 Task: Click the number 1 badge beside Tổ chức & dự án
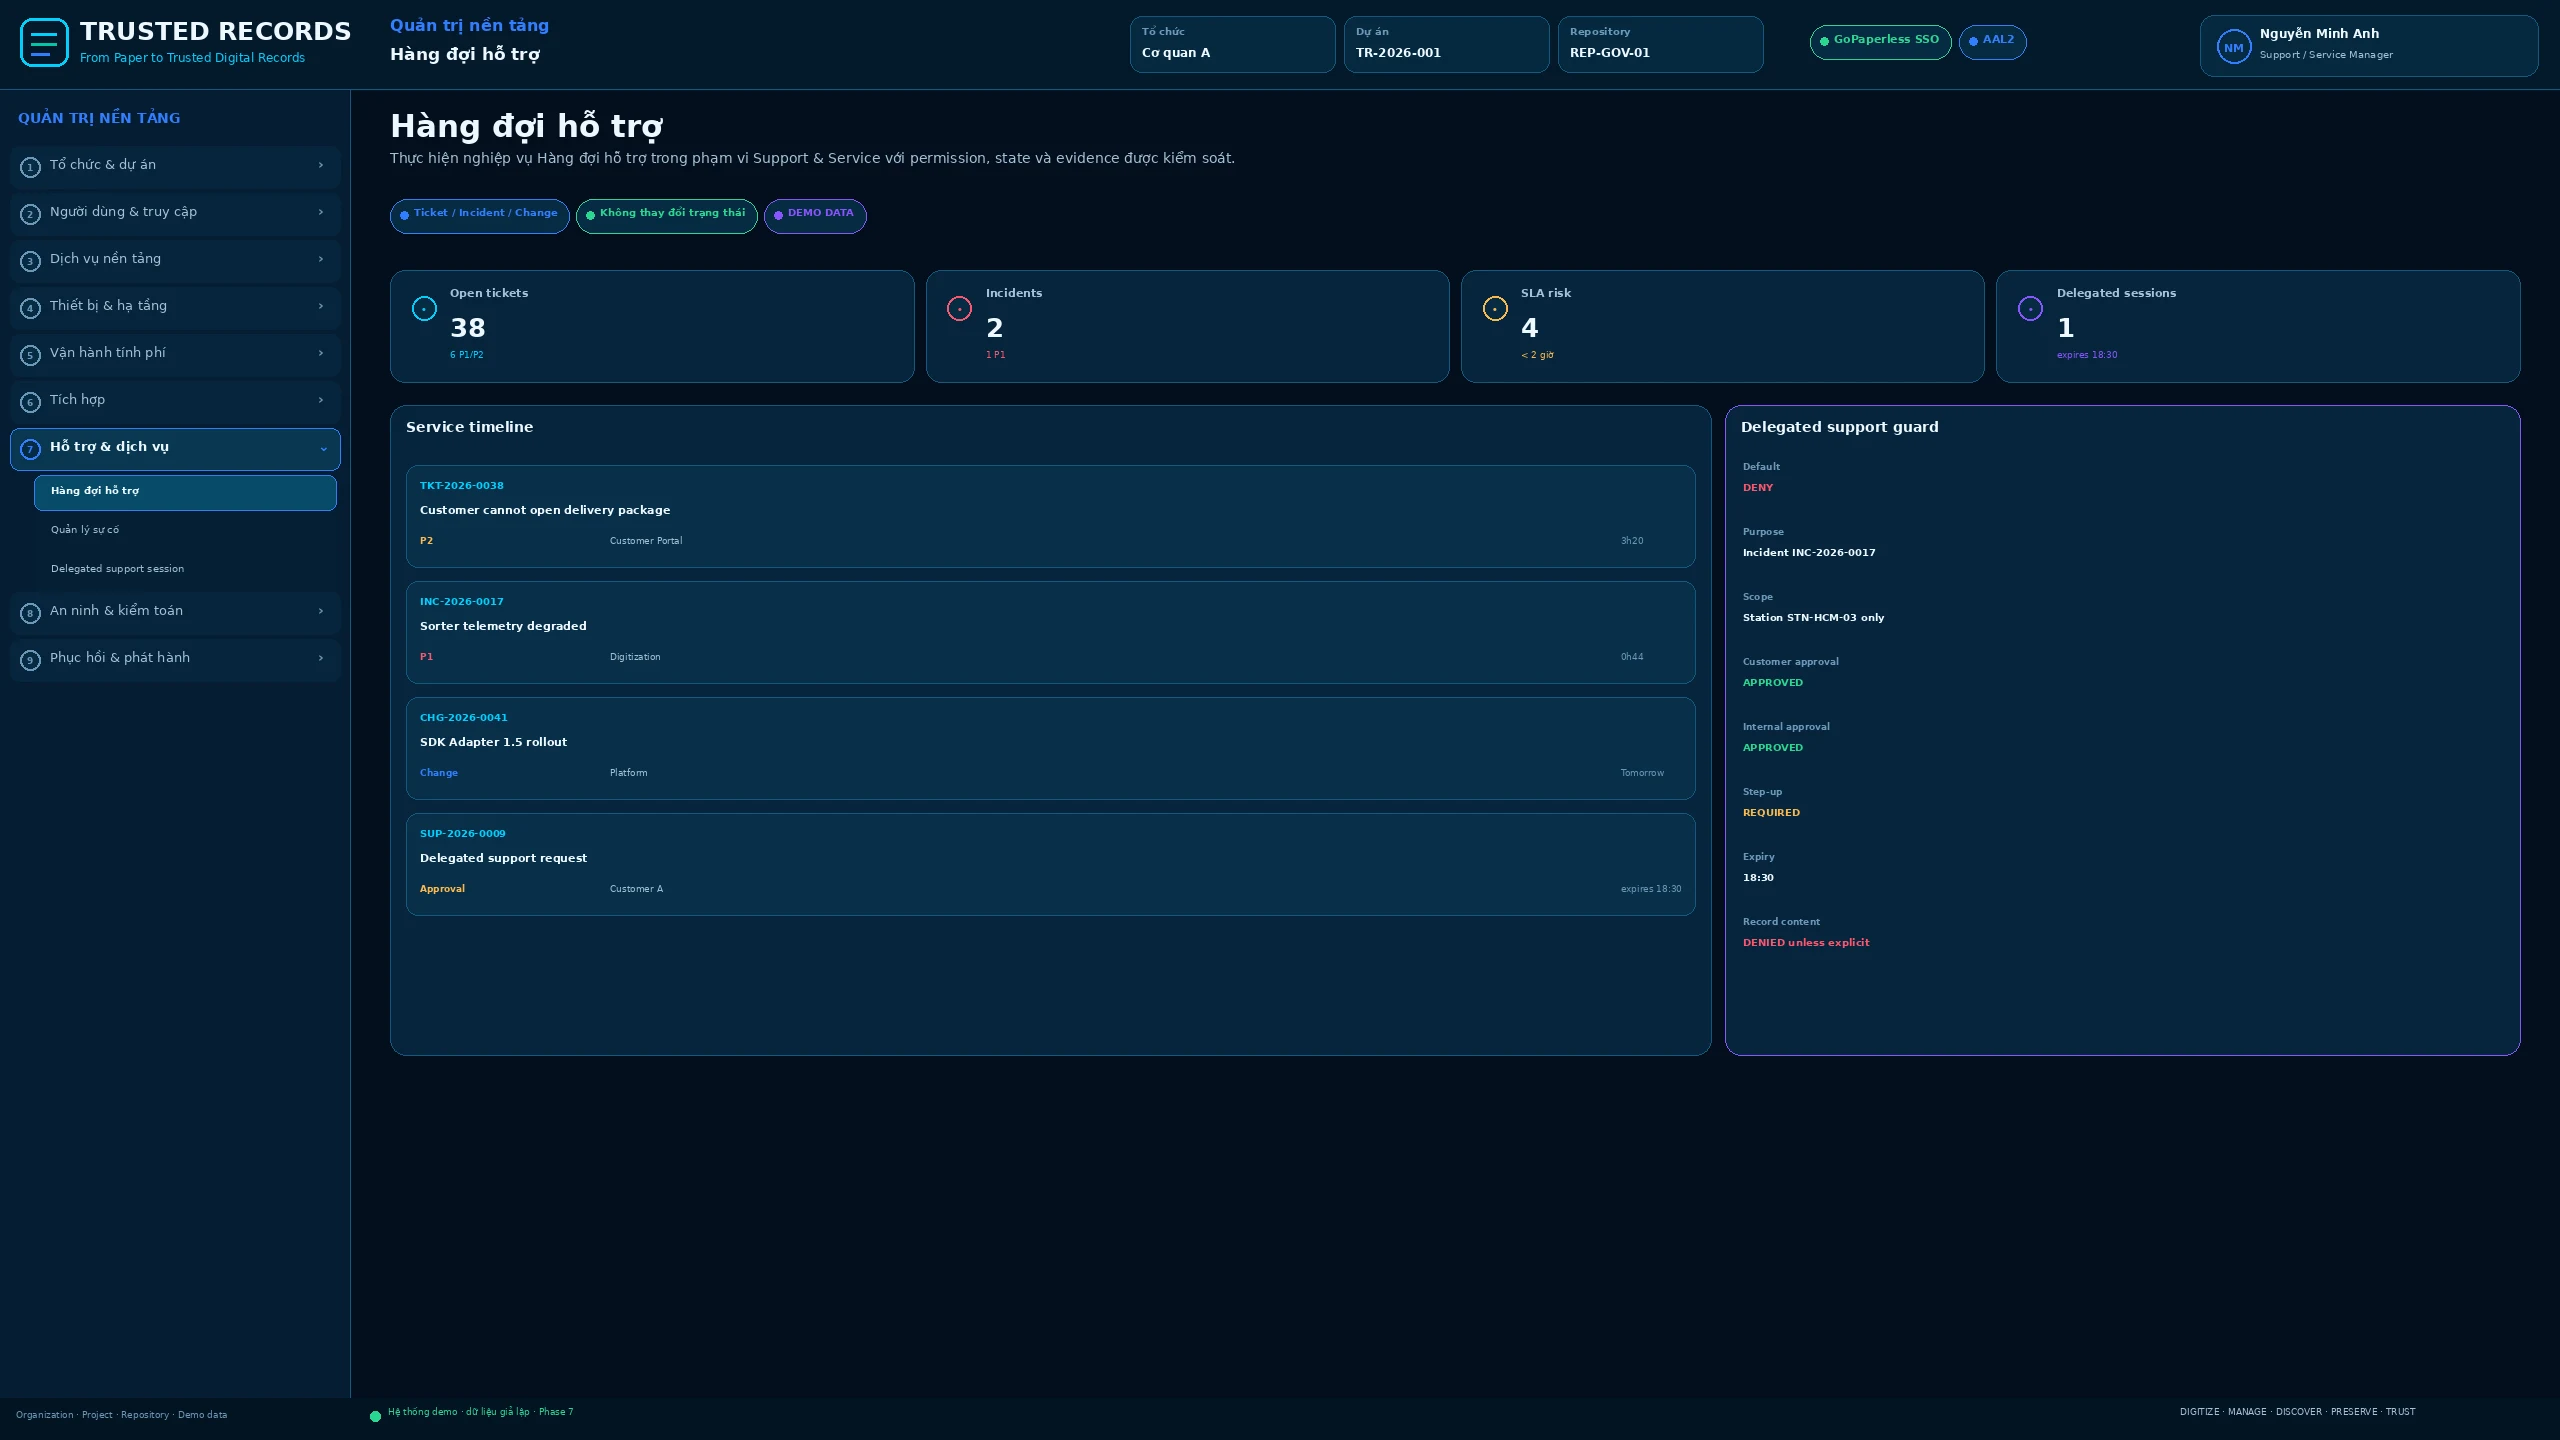click(x=30, y=167)
